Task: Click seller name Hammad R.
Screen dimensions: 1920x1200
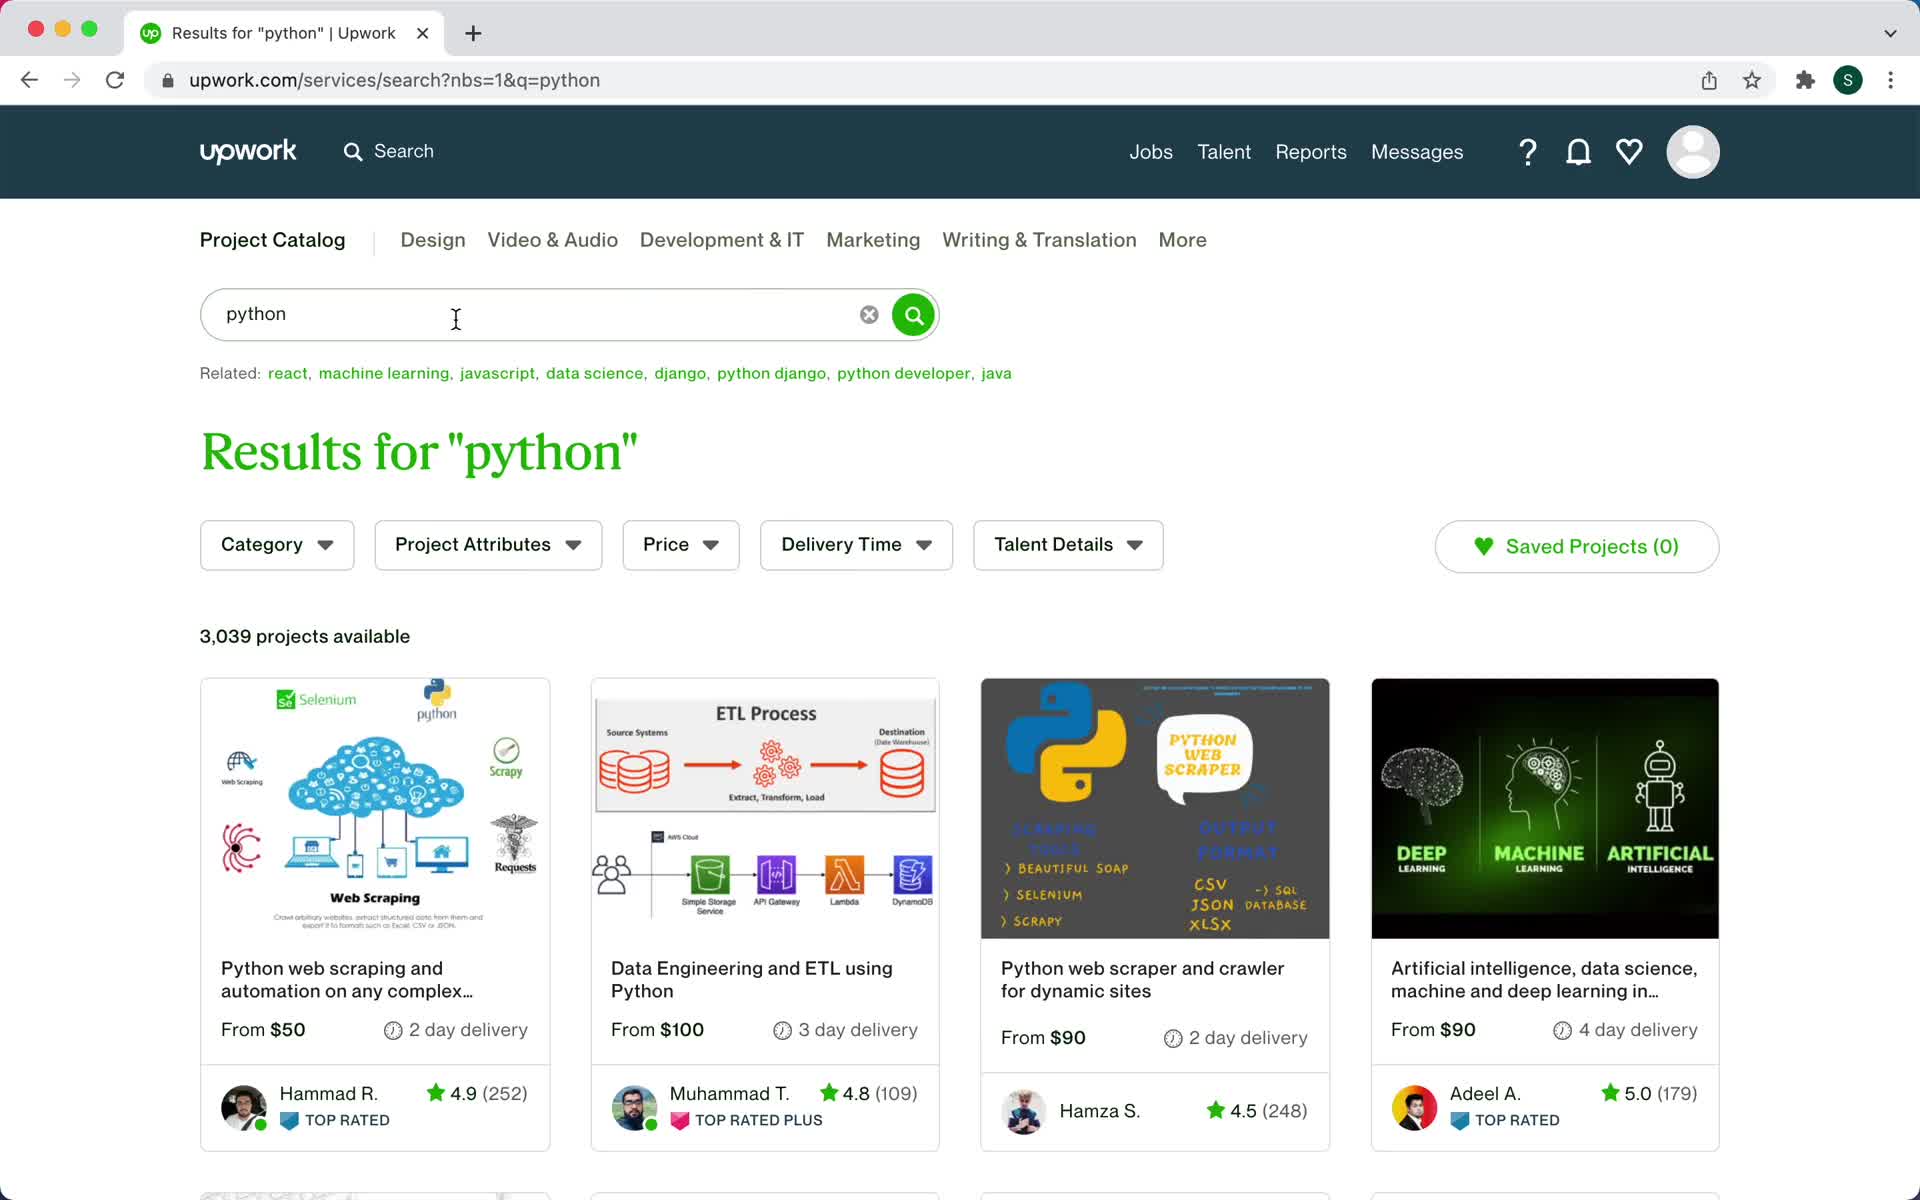Action: pyautogui.click(x=328, y=1094)
